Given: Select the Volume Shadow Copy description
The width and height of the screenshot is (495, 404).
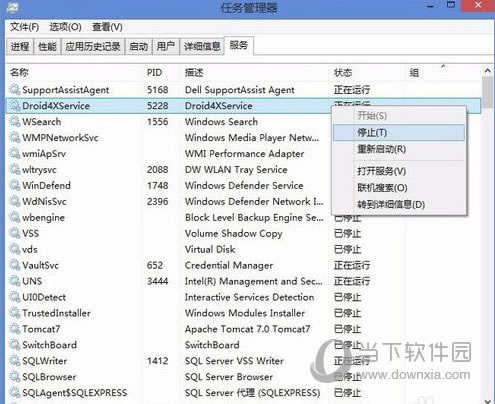Looking at the screenshot, I should (x=234, y=233).
